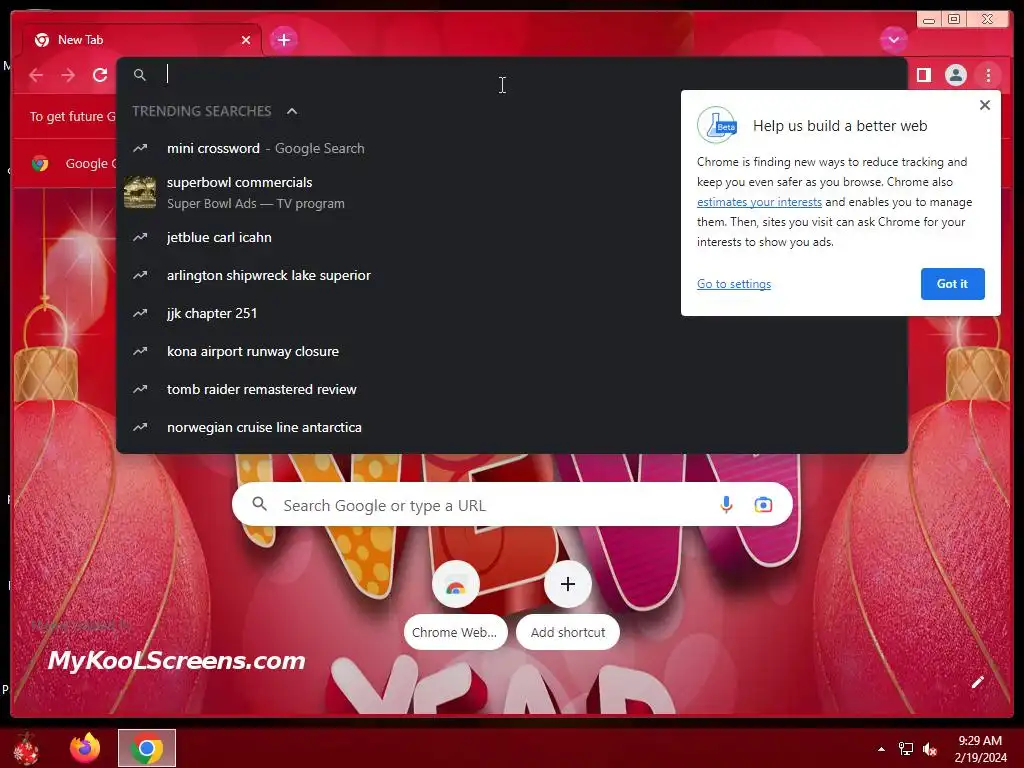The width and height of the screenshot is (1024, 768).
Task: Toggle the side panel icon
Action: coord(923,75)
